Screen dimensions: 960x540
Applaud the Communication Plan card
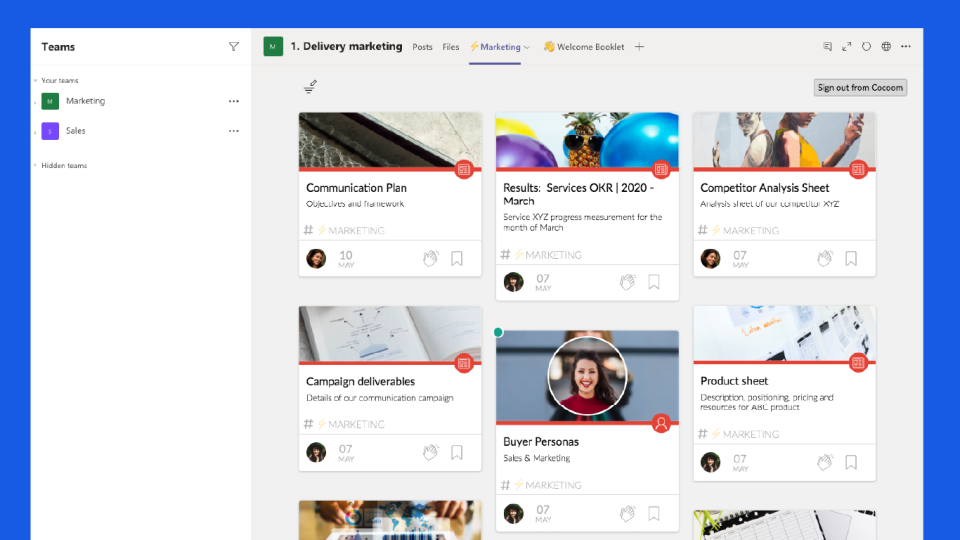[x=431, y=258]
